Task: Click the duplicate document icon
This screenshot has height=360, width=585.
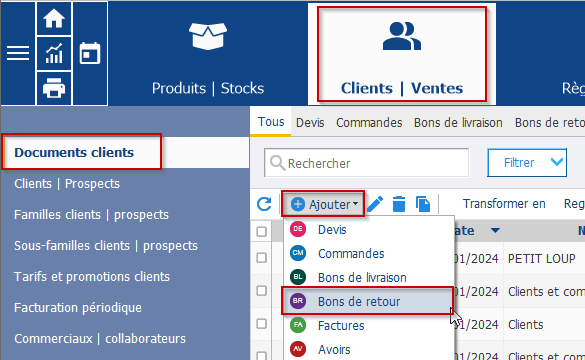Action: 423,204
